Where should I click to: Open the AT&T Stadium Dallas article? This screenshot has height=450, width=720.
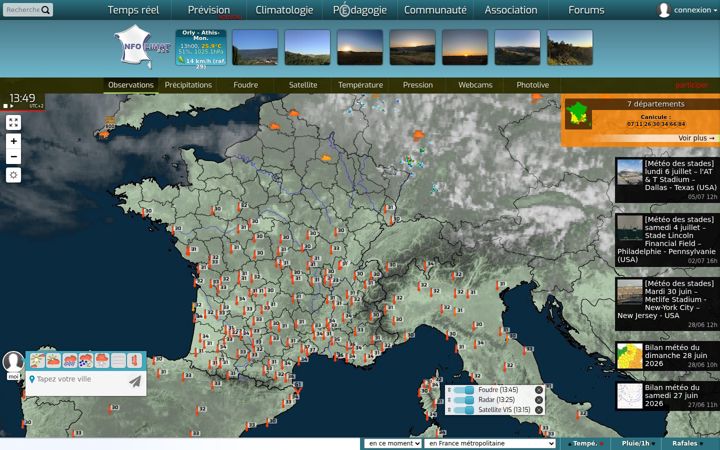[667, 180]
